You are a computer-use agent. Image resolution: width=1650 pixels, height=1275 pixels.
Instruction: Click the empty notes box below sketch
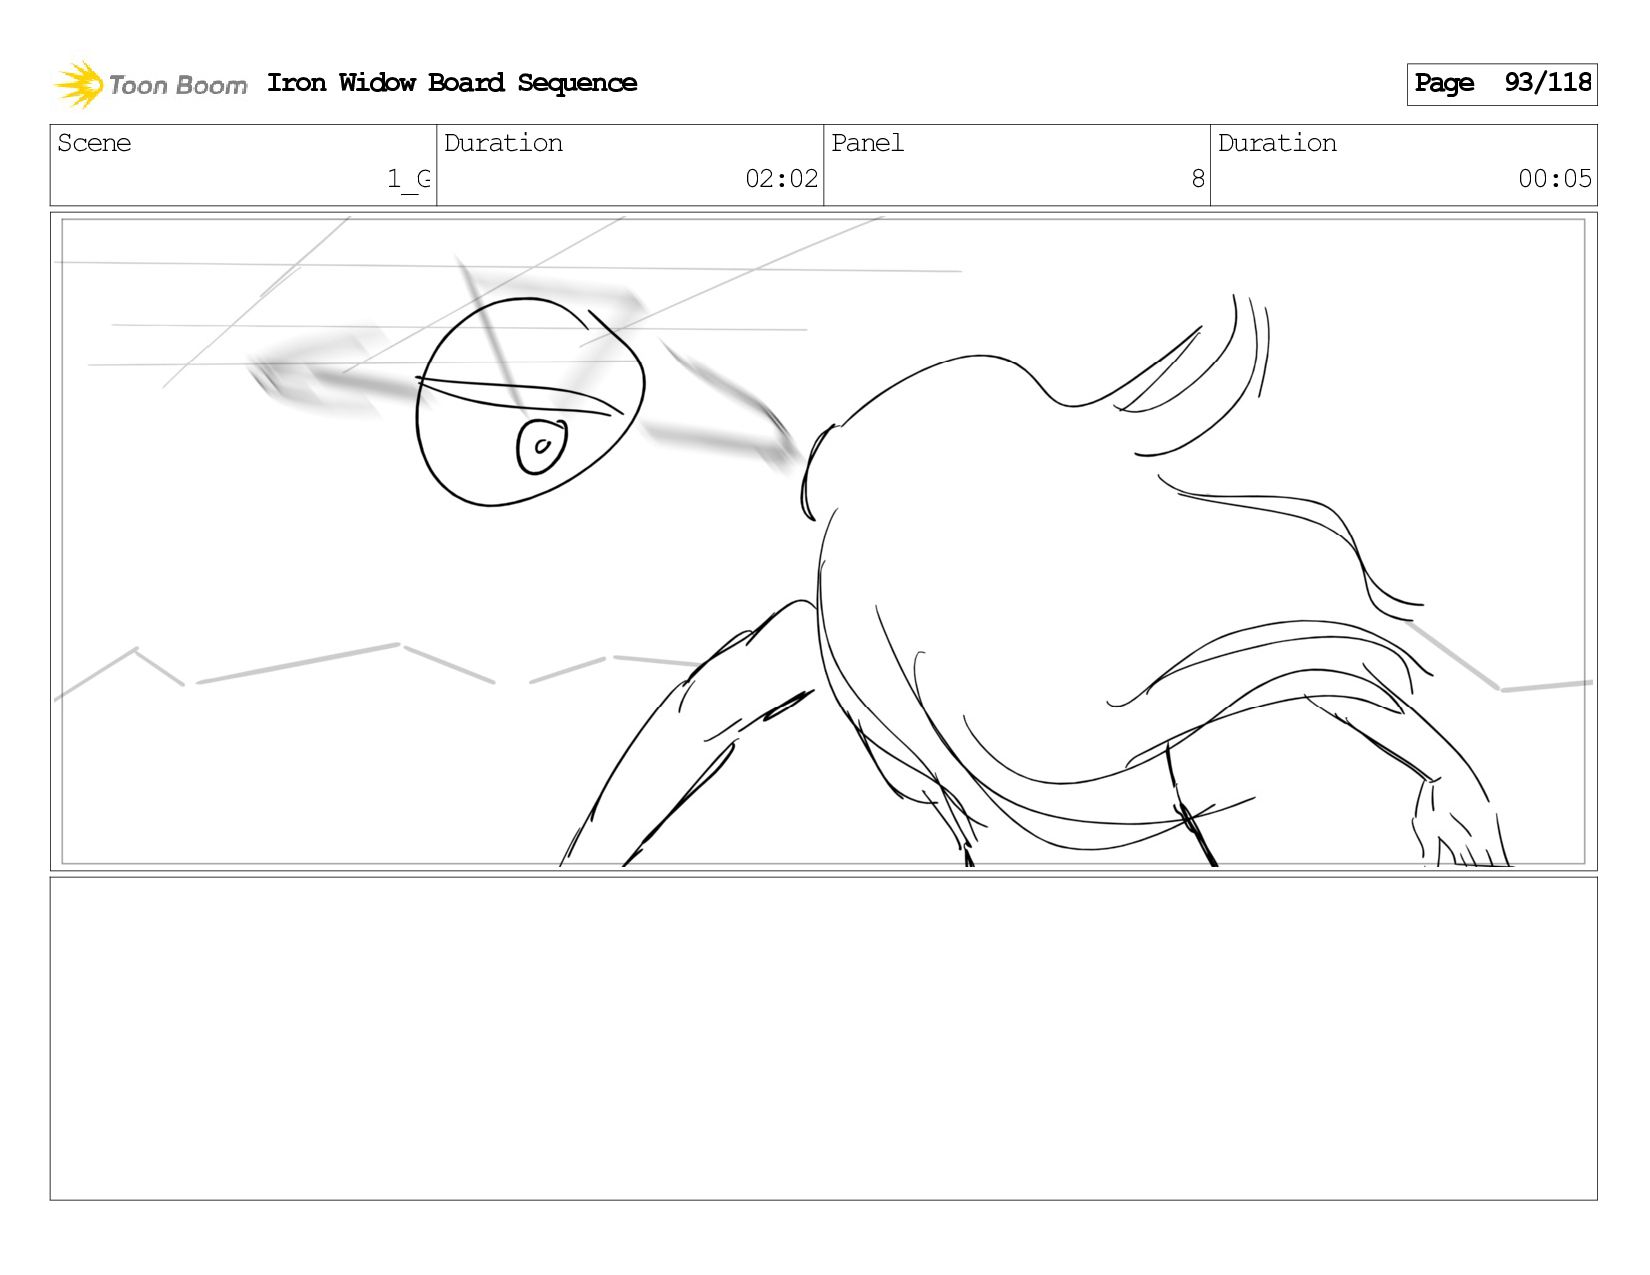pyautogui.click(x=823, y=1038)
